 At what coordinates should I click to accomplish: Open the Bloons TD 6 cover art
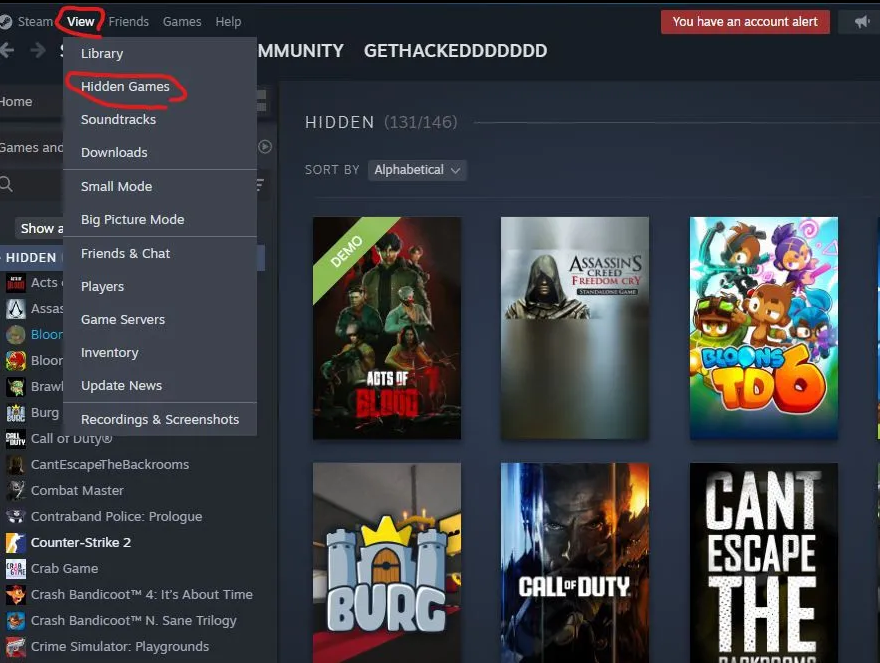click(763, 328)
